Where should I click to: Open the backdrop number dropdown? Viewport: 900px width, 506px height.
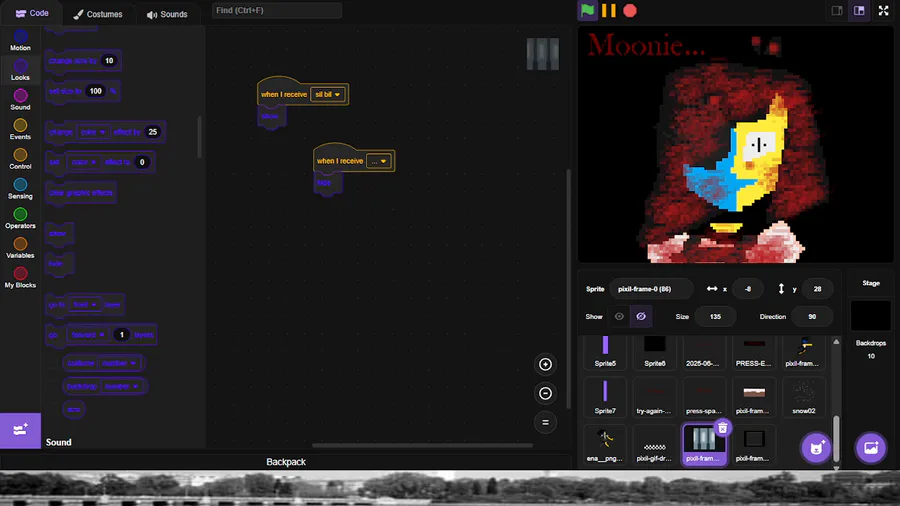[x=121, y=386]
